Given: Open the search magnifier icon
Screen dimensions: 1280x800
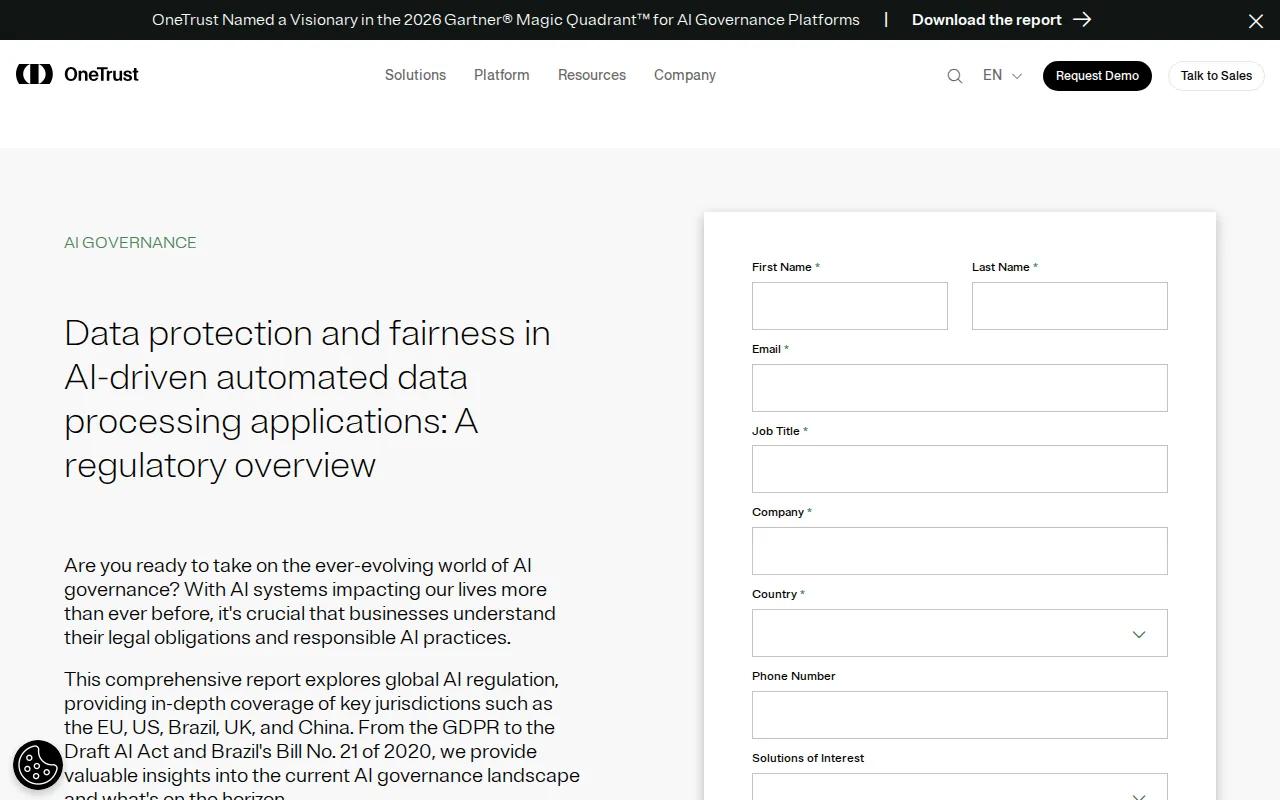Looking at the screenshot, I should (x=955, y=76).
